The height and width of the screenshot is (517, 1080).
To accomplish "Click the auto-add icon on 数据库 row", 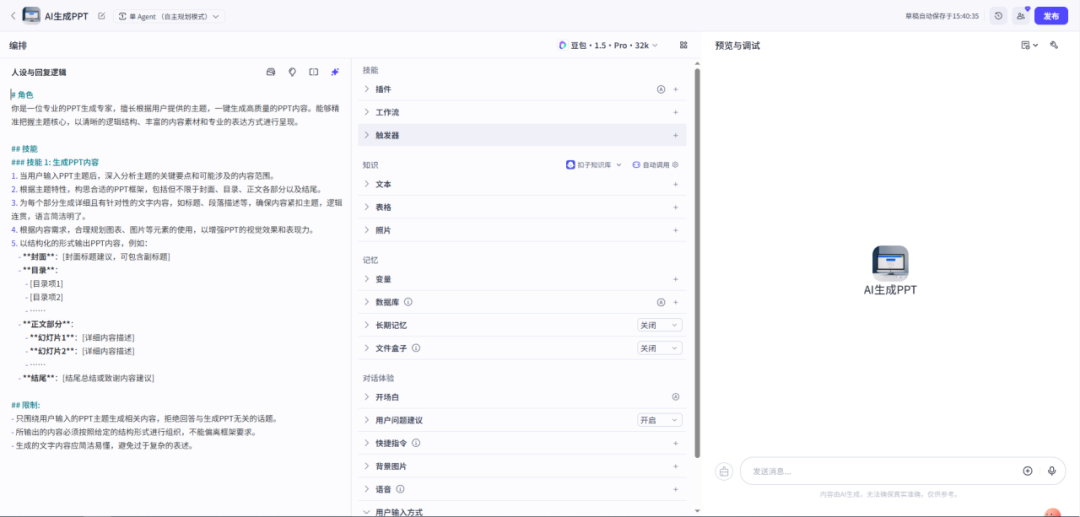I will coord(661,302).
